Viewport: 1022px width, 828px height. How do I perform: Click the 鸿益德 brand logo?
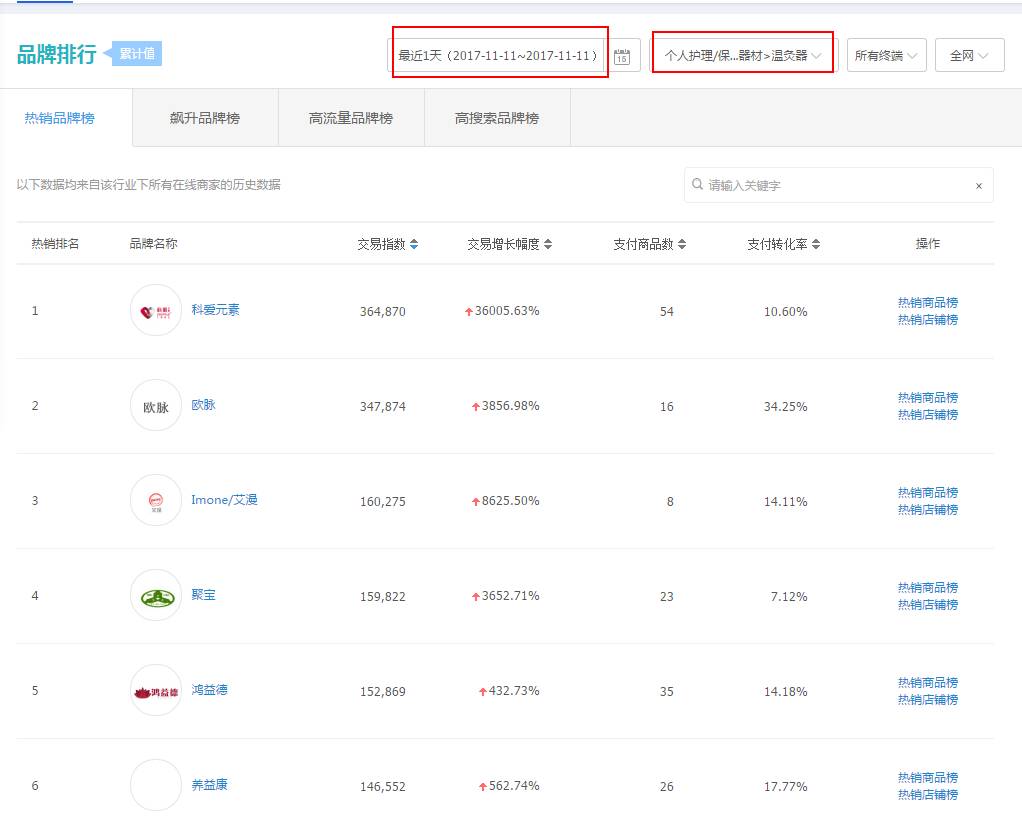tap(156, 691)
